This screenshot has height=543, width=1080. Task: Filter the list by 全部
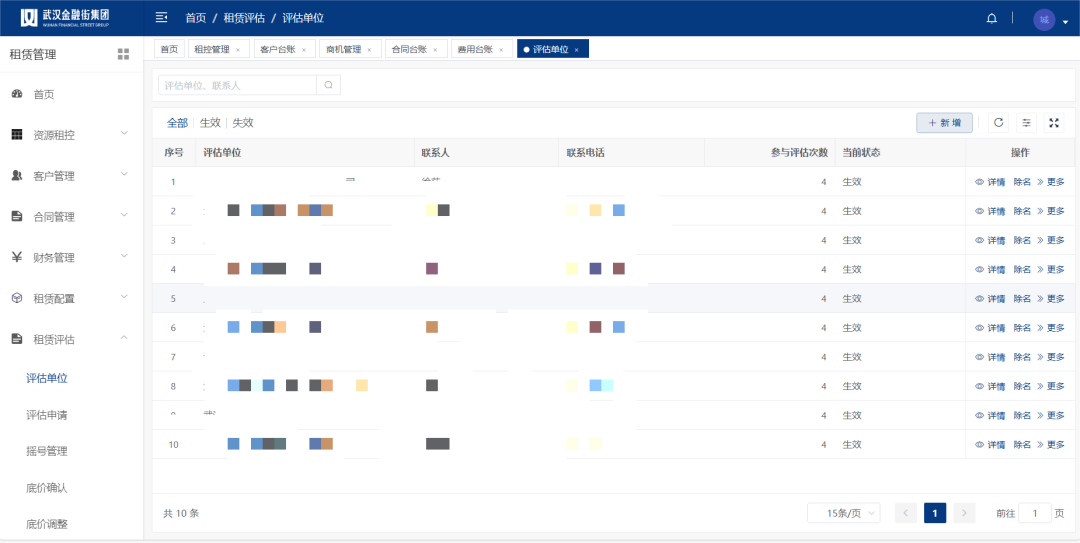point(177,123)
